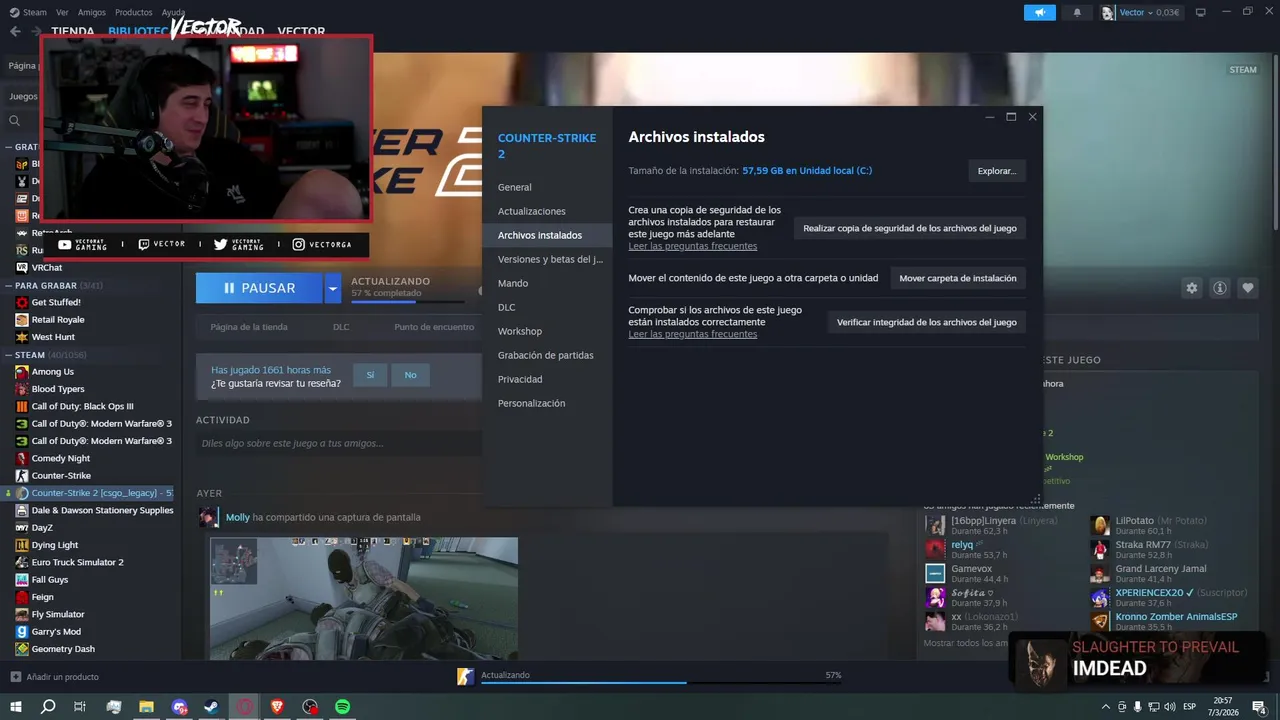Open Brave browser from the taskbar
Image resolution: width=1280 pixels, height=720 pixels.
click(277, 707)
